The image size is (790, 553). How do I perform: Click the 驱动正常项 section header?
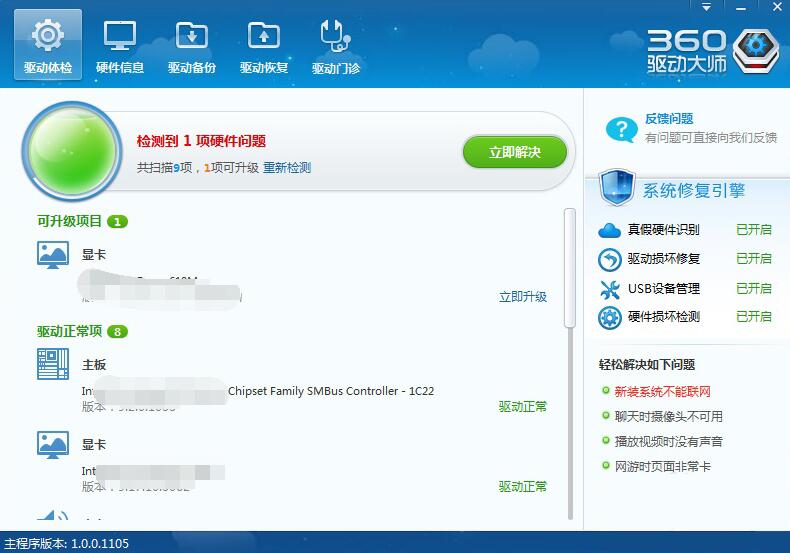70,331
